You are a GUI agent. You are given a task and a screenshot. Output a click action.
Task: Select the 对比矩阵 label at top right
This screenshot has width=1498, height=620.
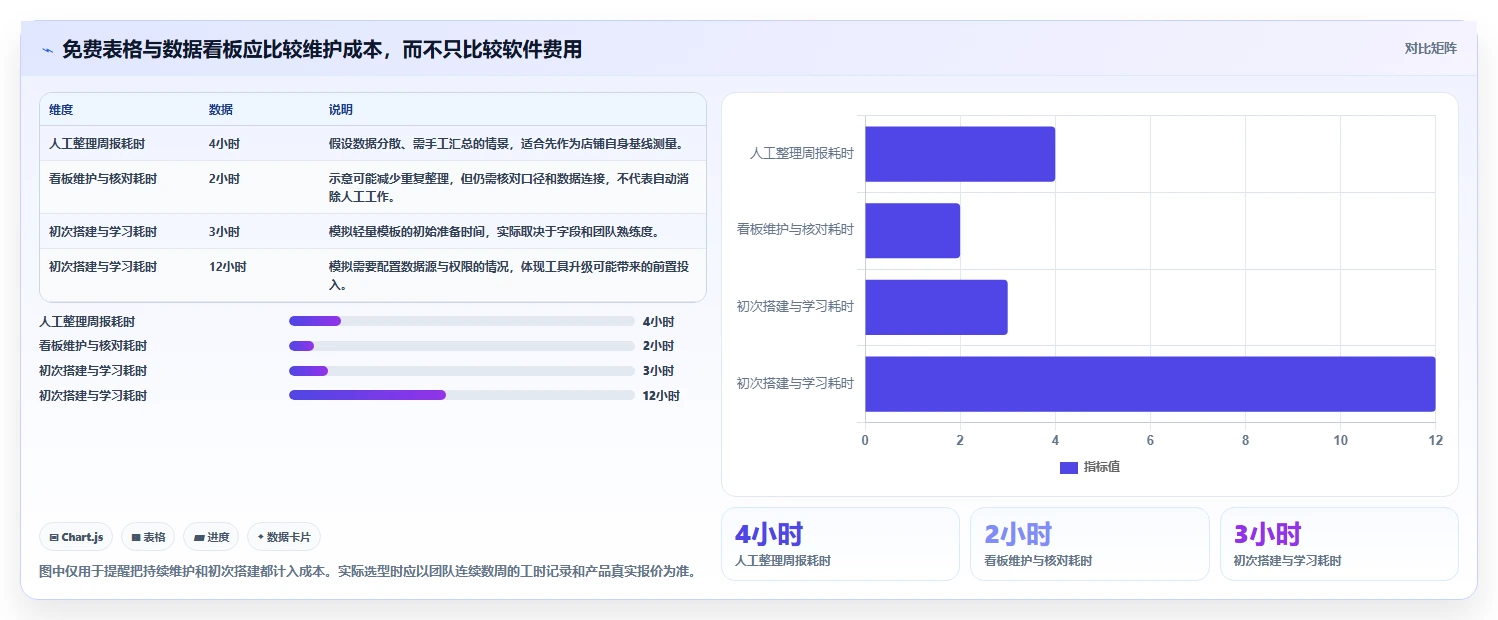coord(1430,48)
